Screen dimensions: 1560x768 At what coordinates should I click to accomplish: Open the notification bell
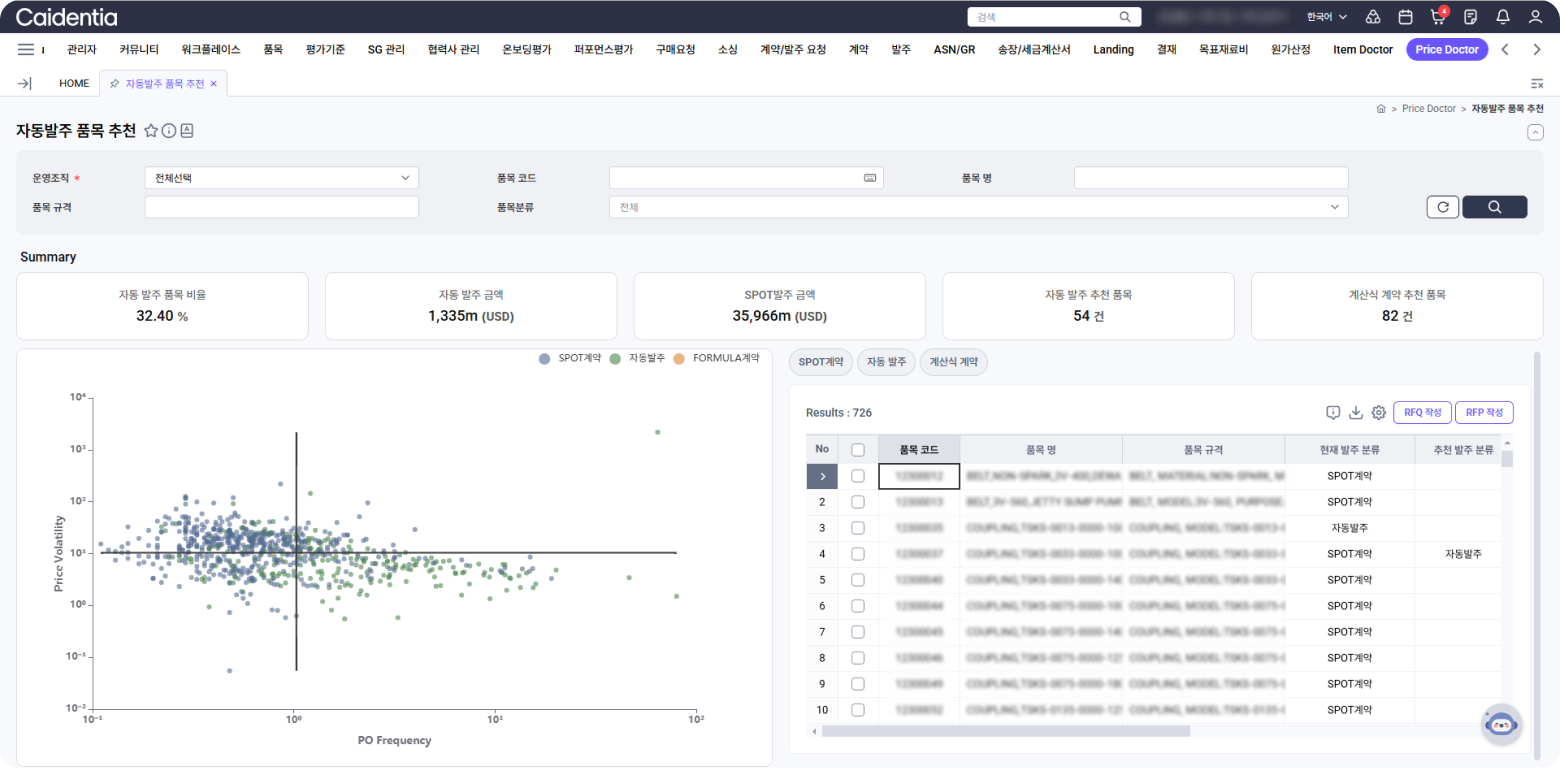pyautogui.click(x=1502, y=17)
